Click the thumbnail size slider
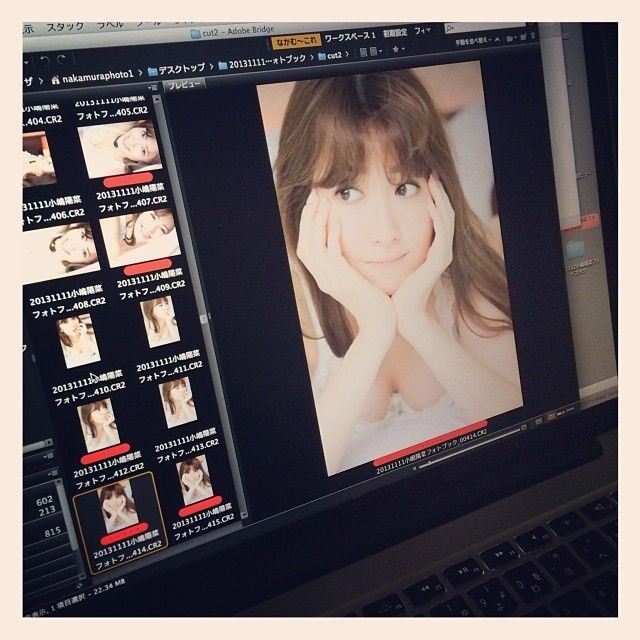Image resolution: width=640 pixels, height=640 pixels. (x=470, y=447)
